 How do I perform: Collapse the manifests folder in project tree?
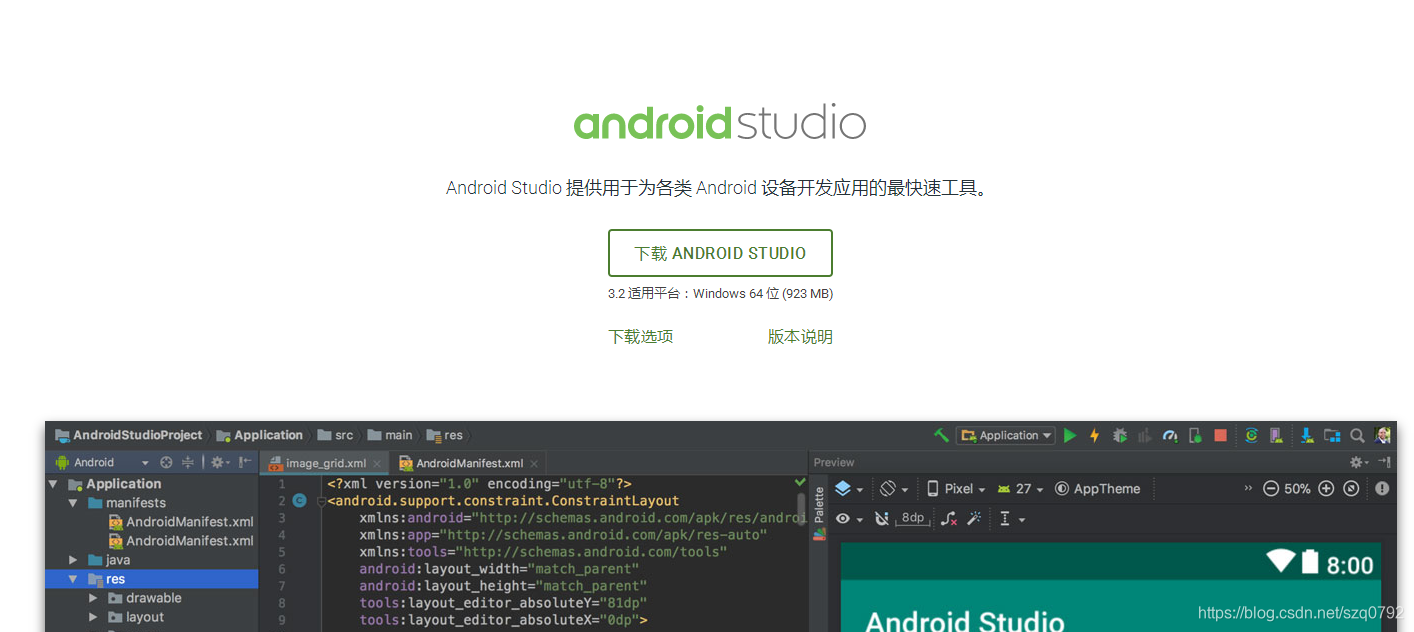pyautogui.click(x=72, y=502)
